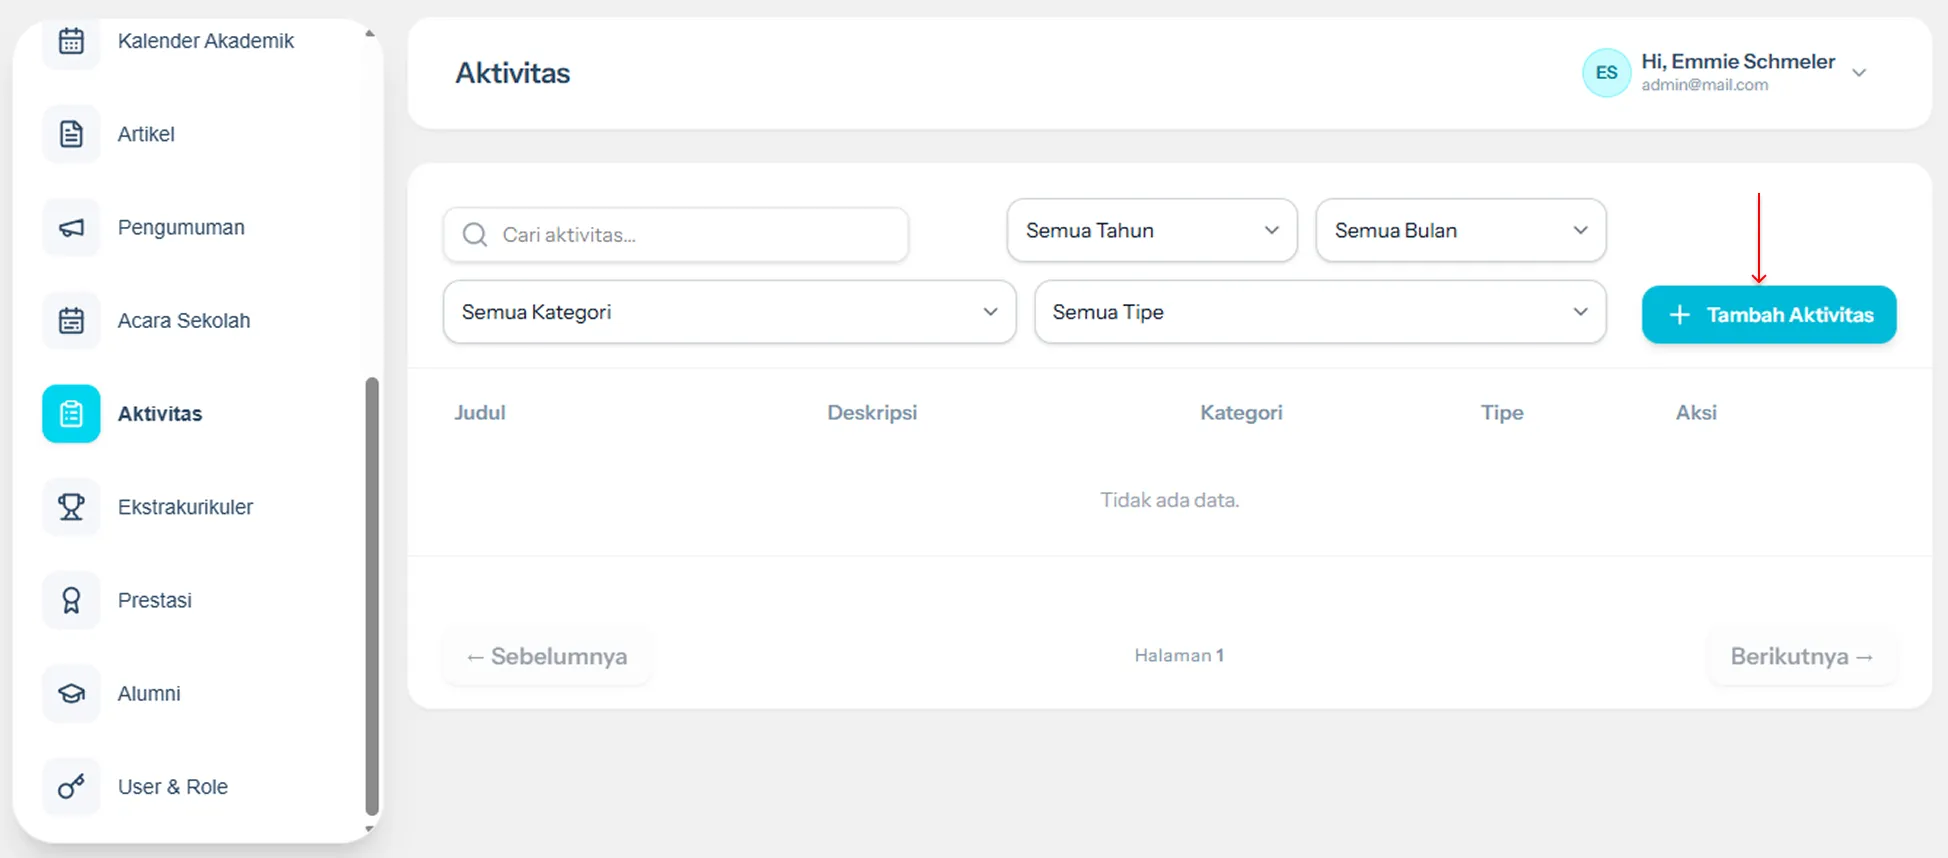Click the Halaman 1 page indicator

click(x=1179, y=656)
